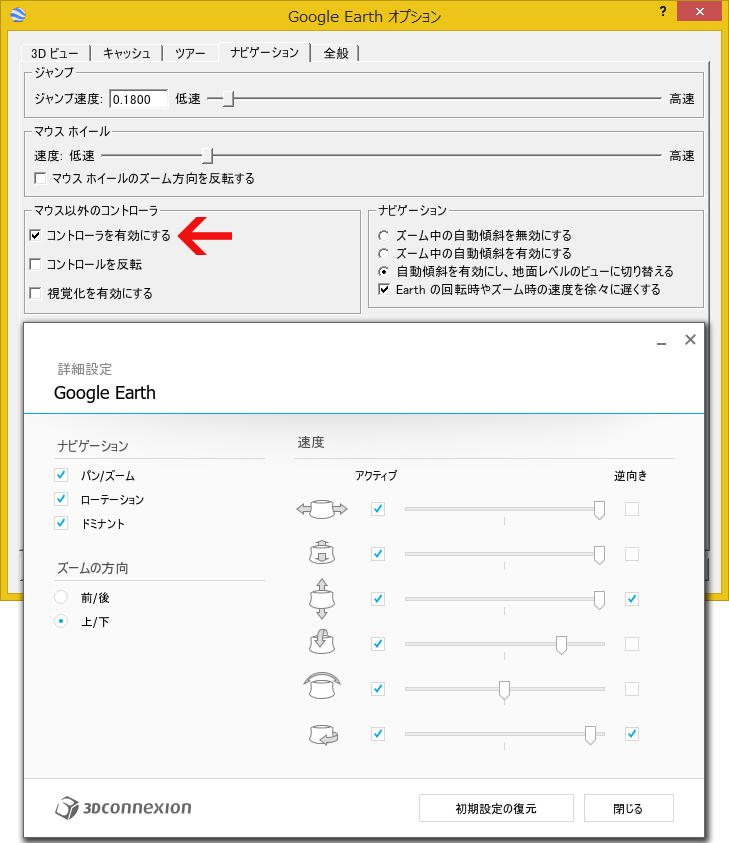Toggle 逆向き for spin rotation axis
The height and width of the screenshot is (843, 729).
coord(632,733)
